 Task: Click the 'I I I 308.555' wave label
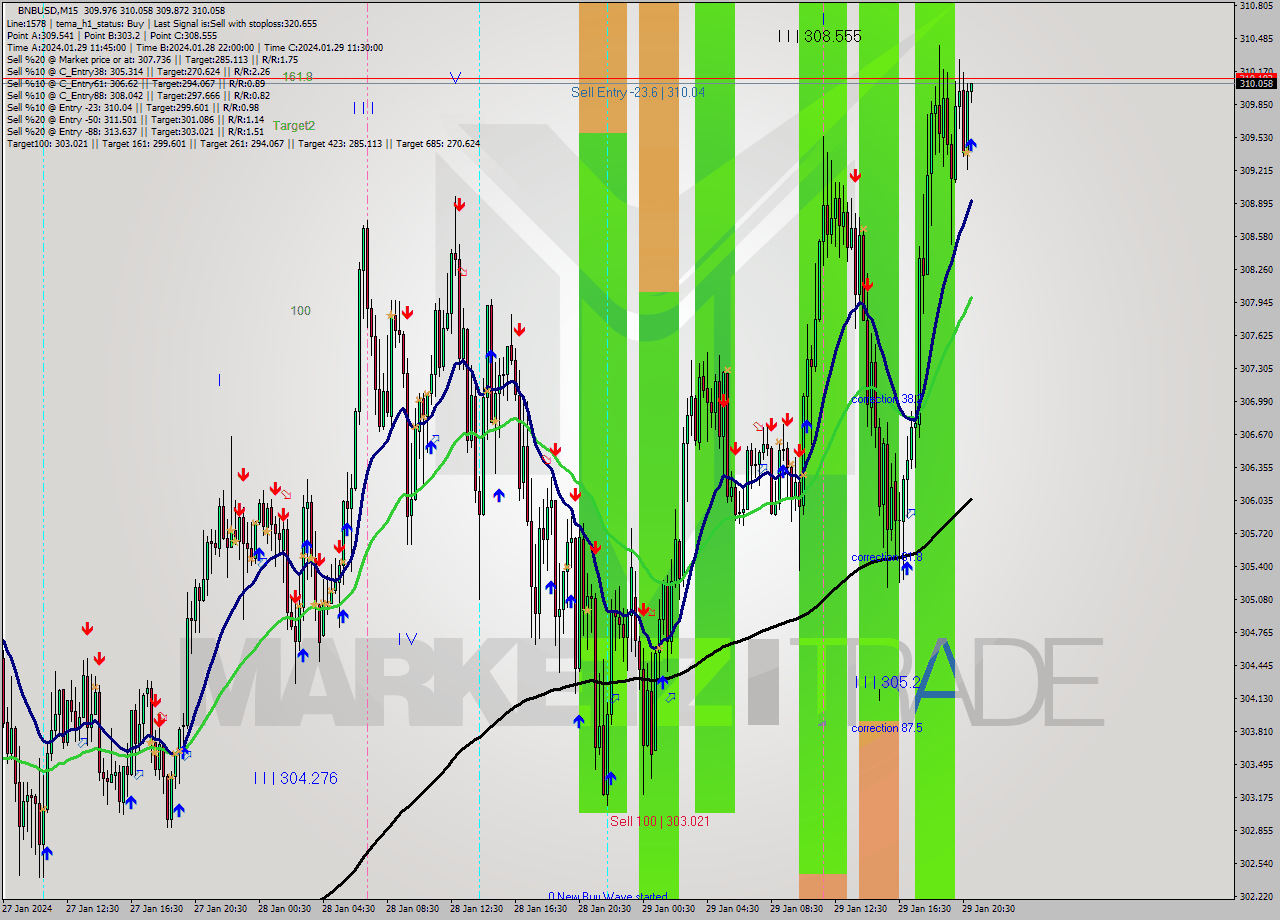click(x=819, y=36)
